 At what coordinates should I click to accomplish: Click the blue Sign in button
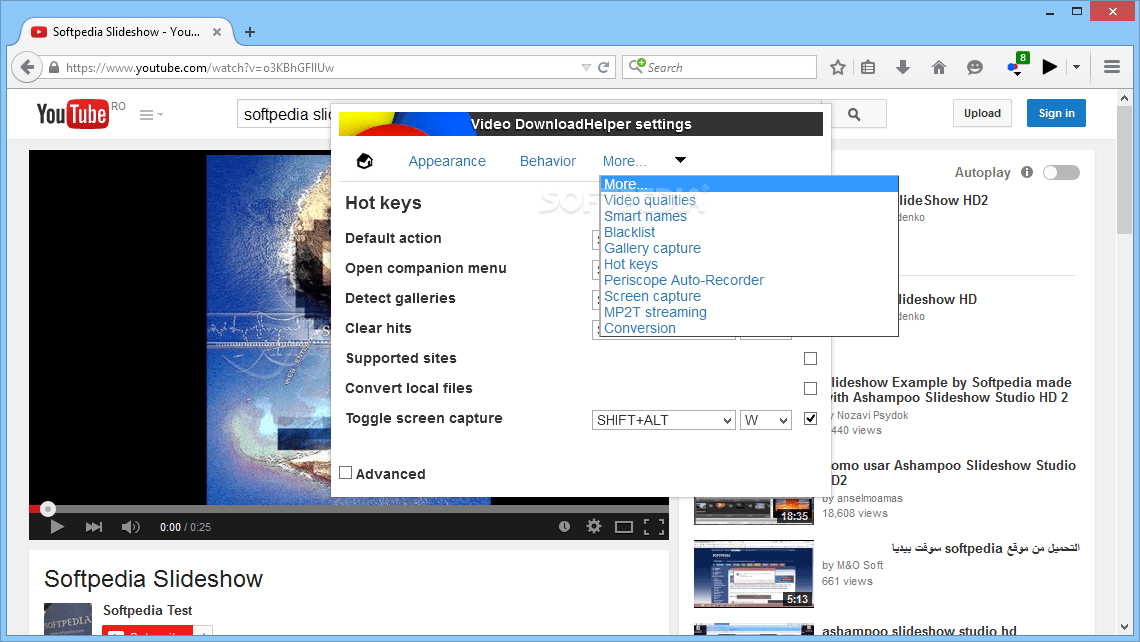tap(1056, 113)
